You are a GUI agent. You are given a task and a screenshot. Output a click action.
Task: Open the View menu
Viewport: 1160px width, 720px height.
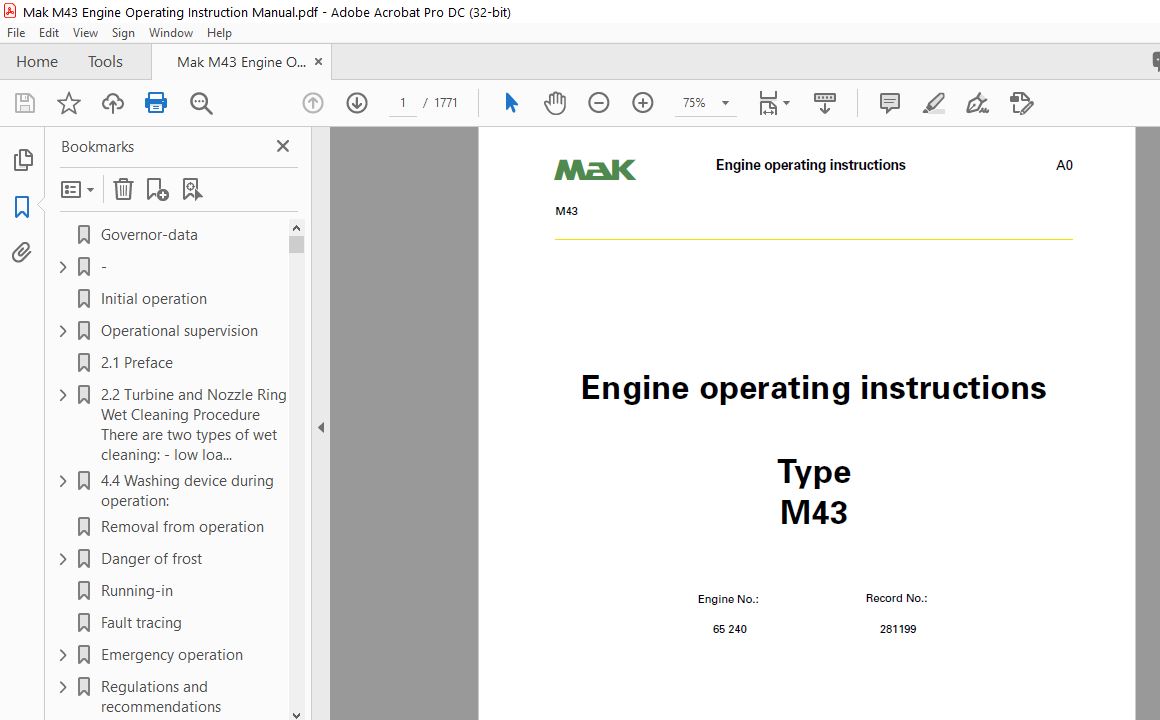click(x=85, y=33)
